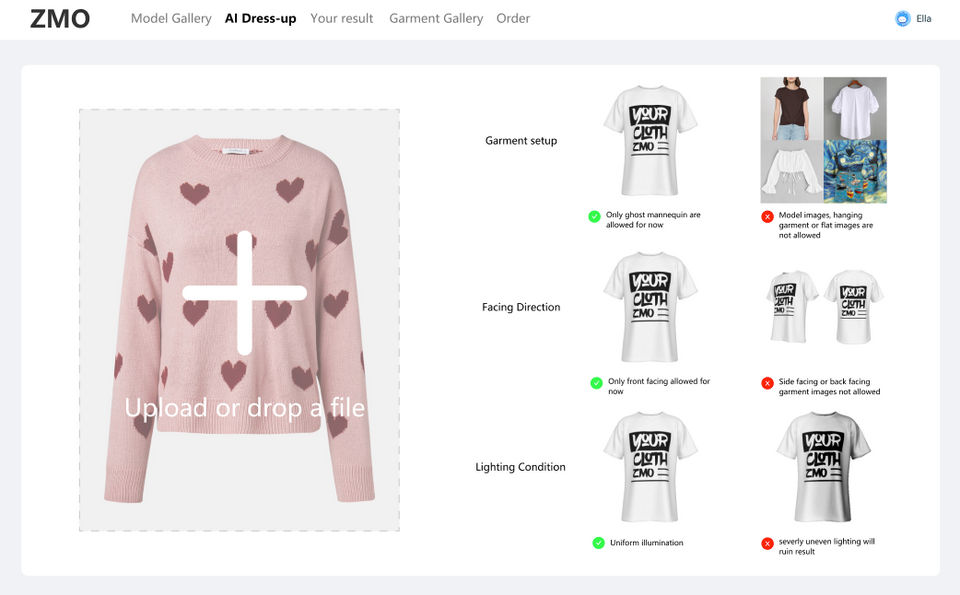
Task: Click red X beside side facing warning
Action: pyautogui.click(x=767, y=383)
